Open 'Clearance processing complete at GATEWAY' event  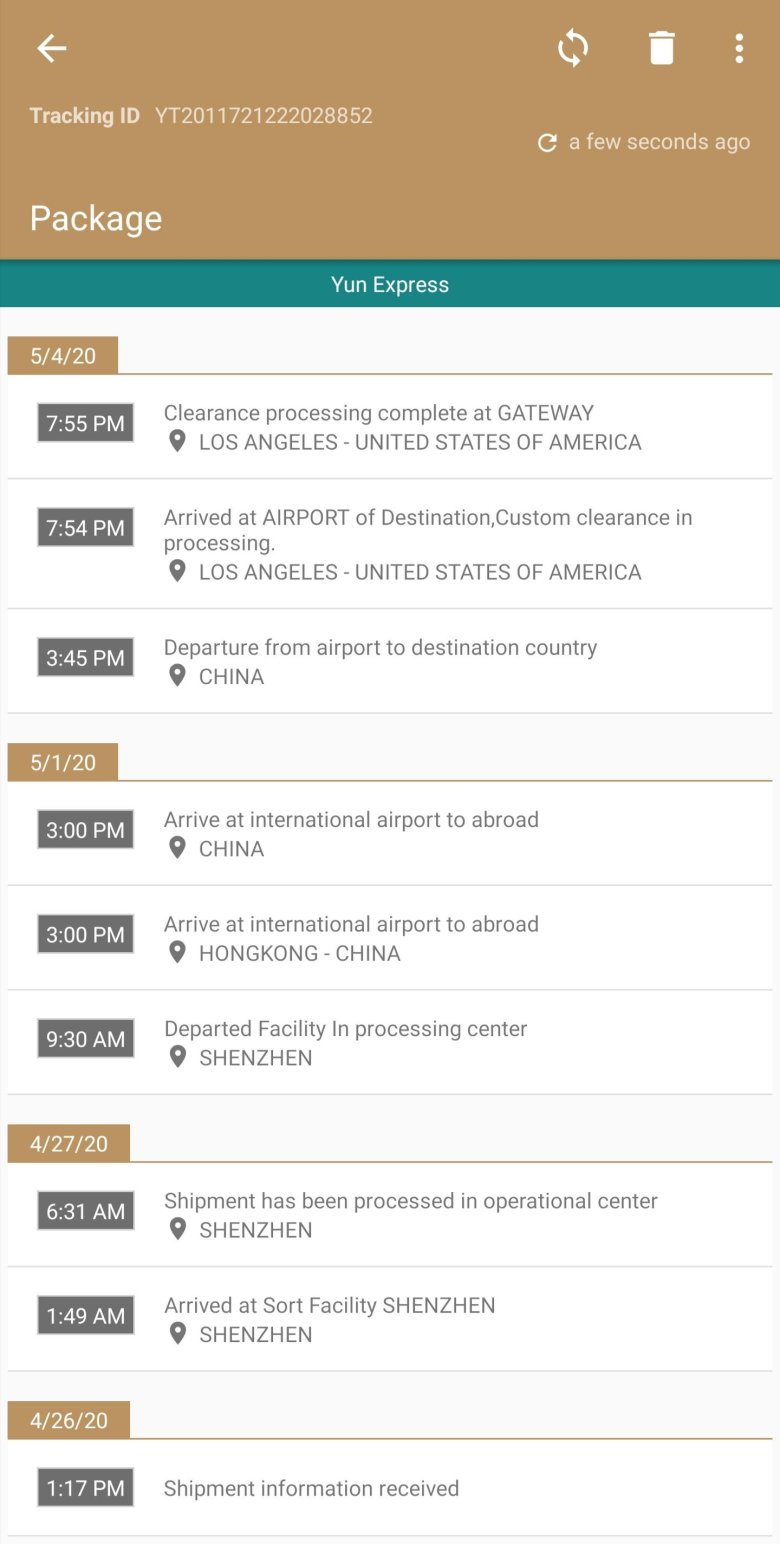379,413
